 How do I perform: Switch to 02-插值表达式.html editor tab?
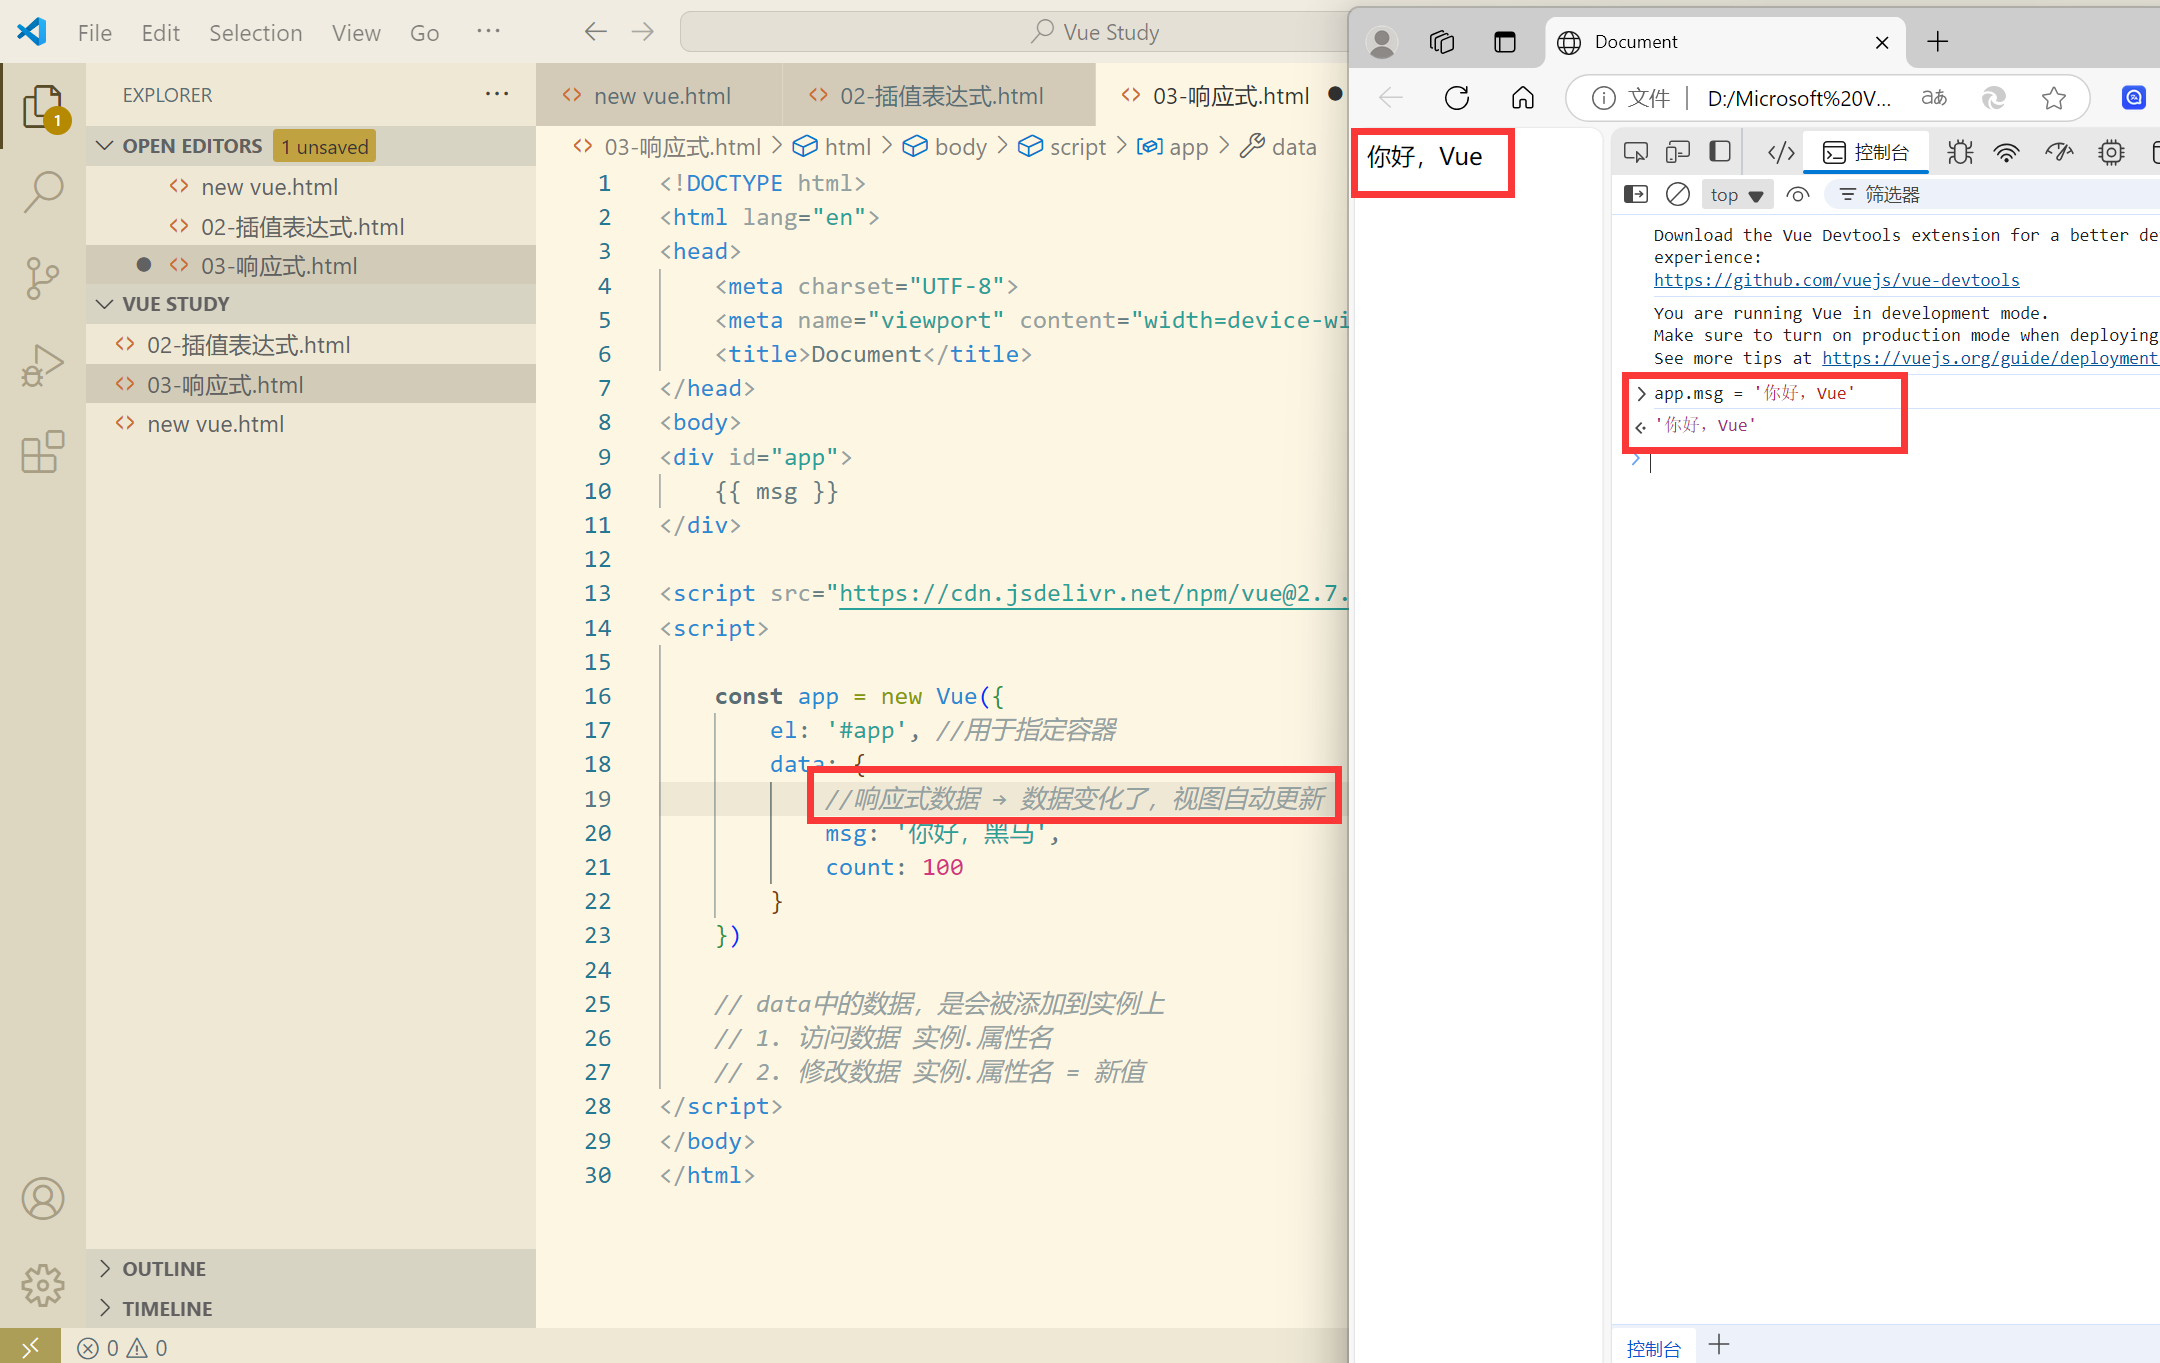[940, 96]
